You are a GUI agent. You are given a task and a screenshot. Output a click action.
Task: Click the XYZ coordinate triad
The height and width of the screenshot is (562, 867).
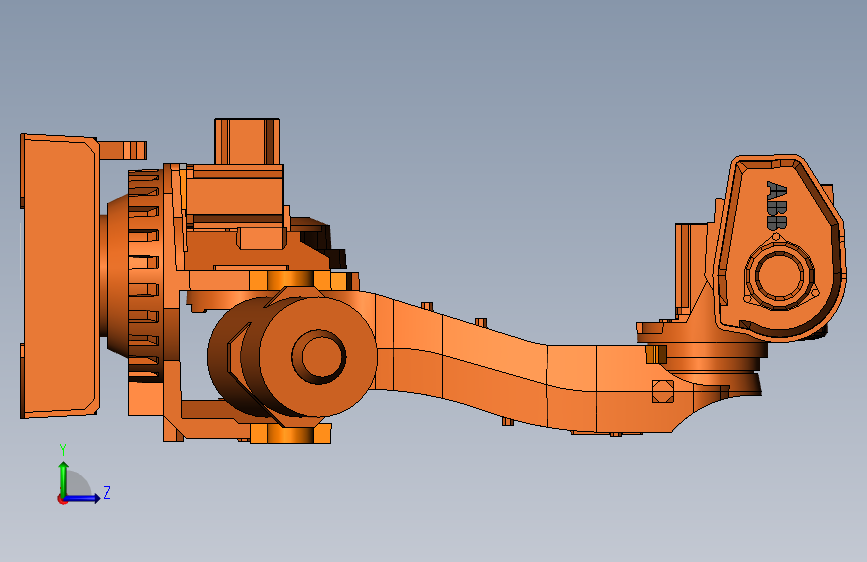coord(84,475)
